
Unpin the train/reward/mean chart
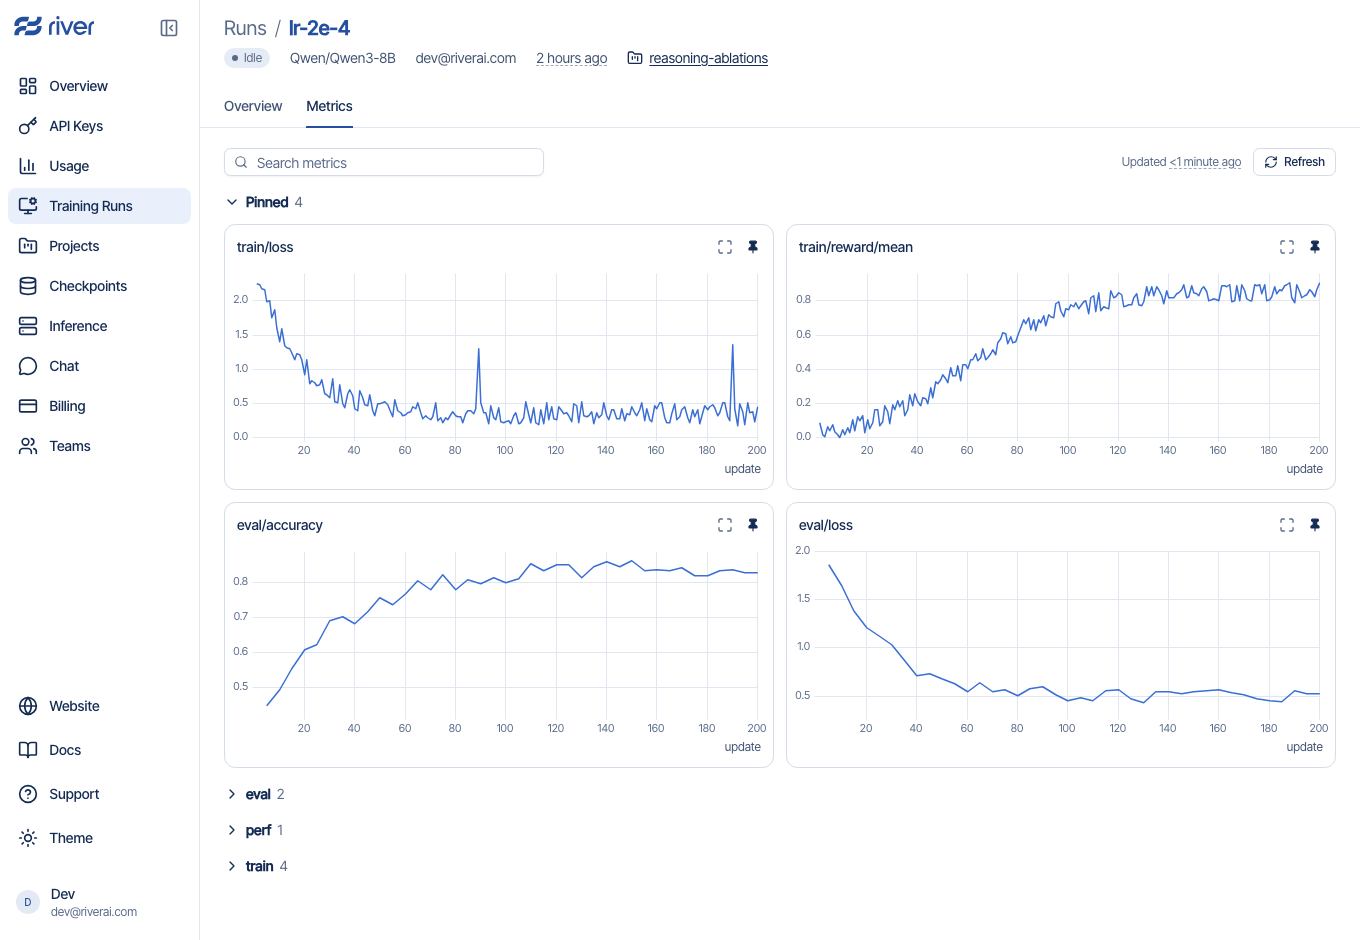pyautogui.click(x=1315, y=247)
